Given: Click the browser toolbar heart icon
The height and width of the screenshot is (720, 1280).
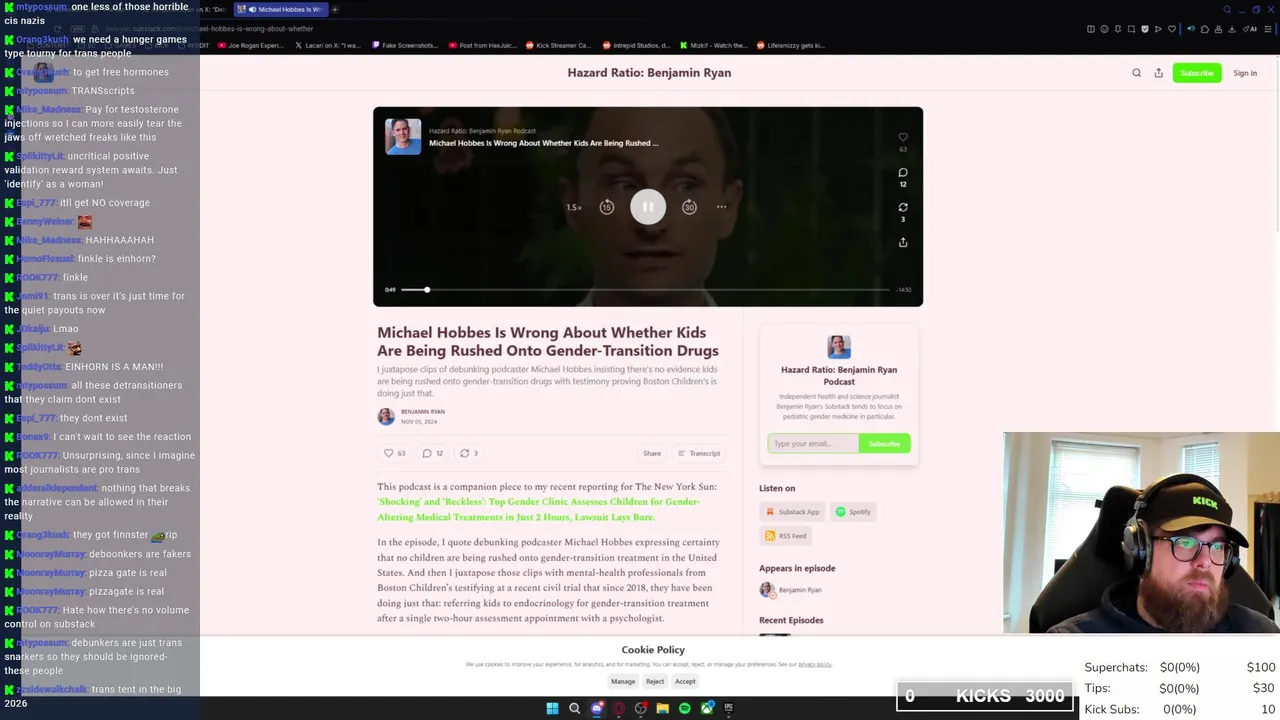Looking at the screenshot, I should (1172, 29).
